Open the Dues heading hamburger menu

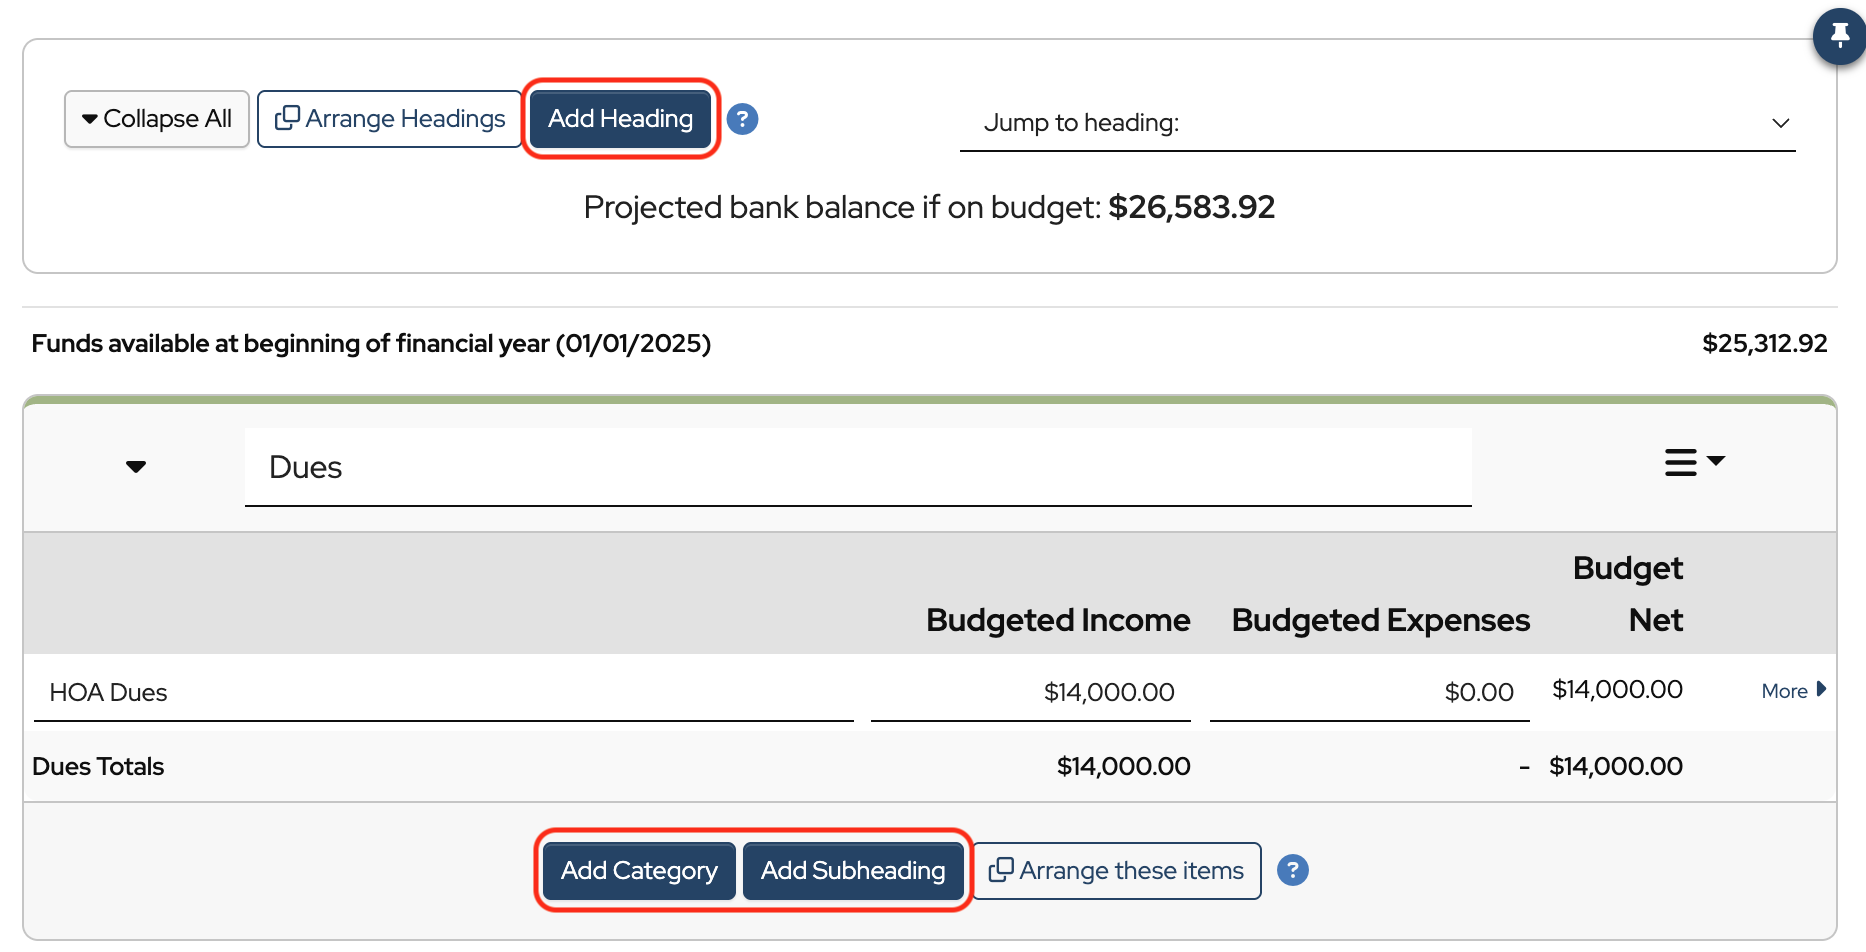coord(1694,463)
